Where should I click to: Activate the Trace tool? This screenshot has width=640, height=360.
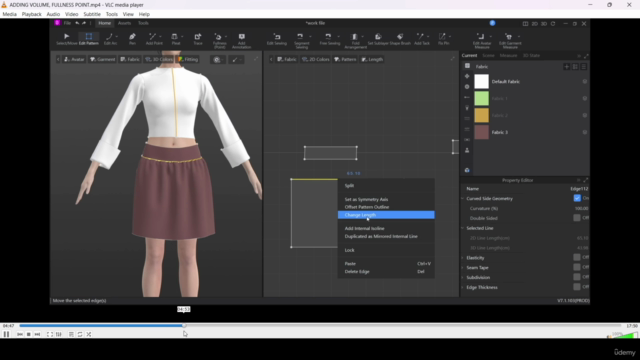pyautogui.click(x=198, y=39)
